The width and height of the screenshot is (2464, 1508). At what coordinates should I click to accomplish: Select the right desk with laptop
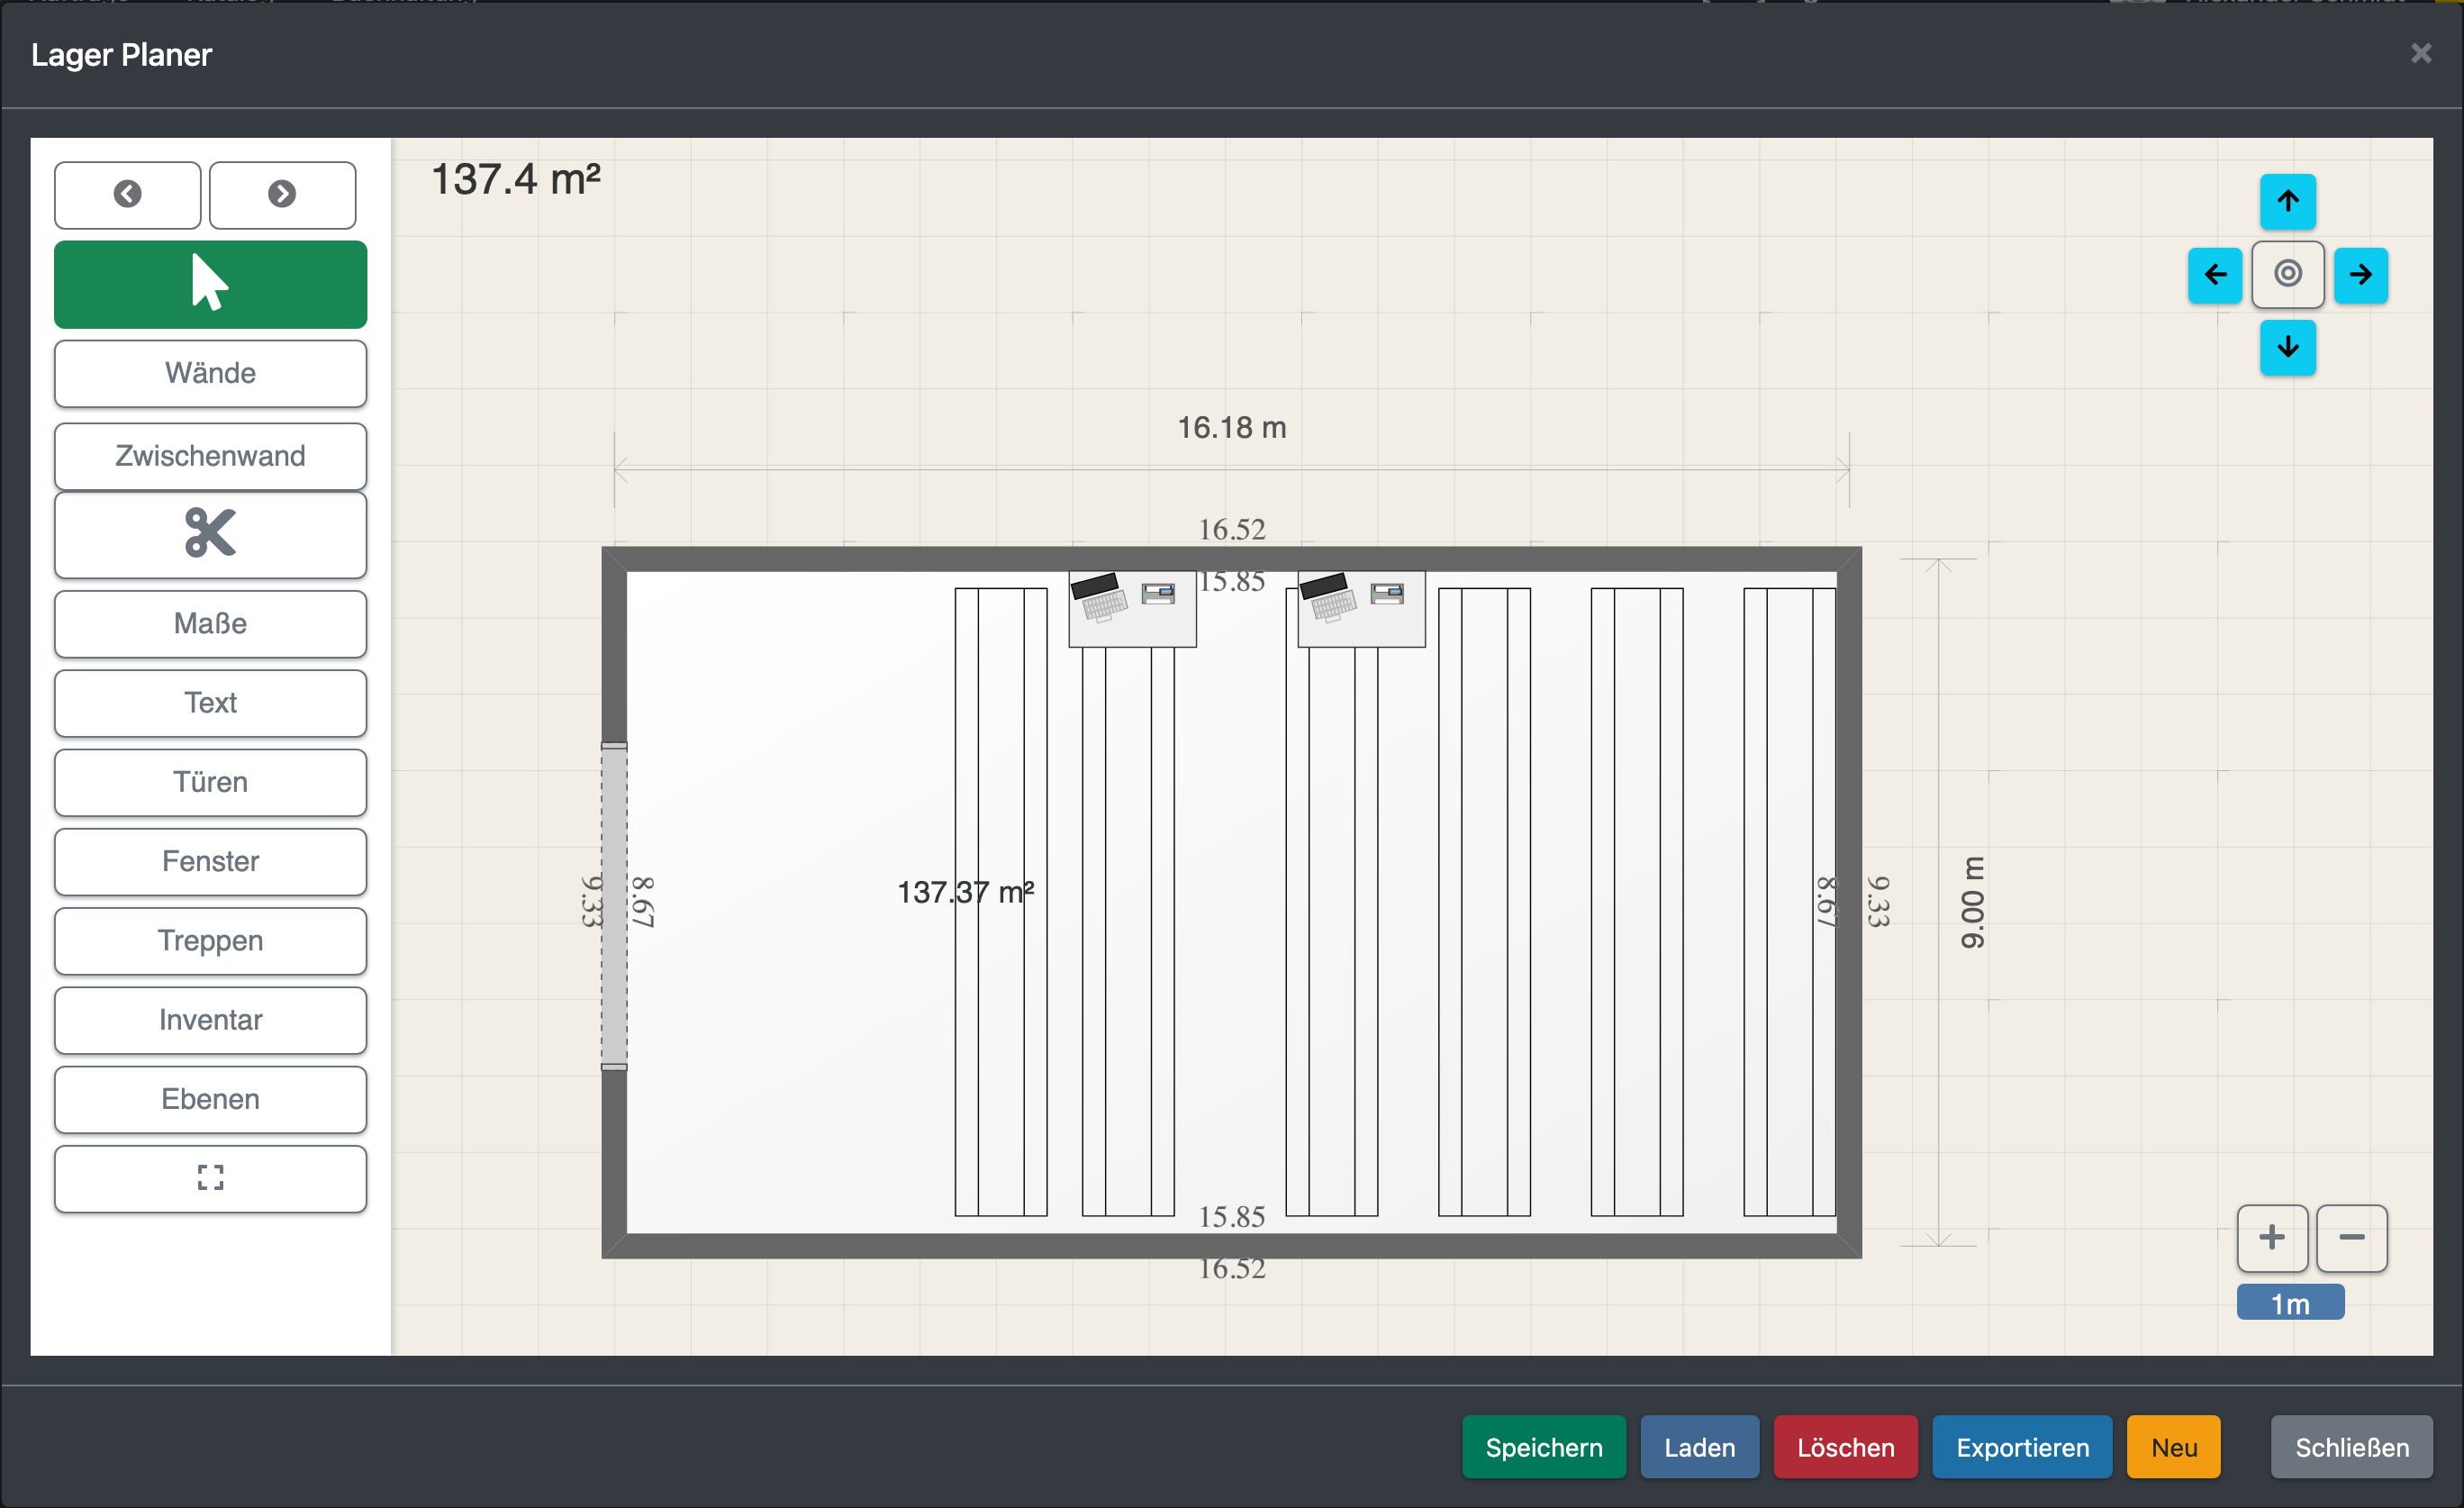click(x=1361, y=608)
